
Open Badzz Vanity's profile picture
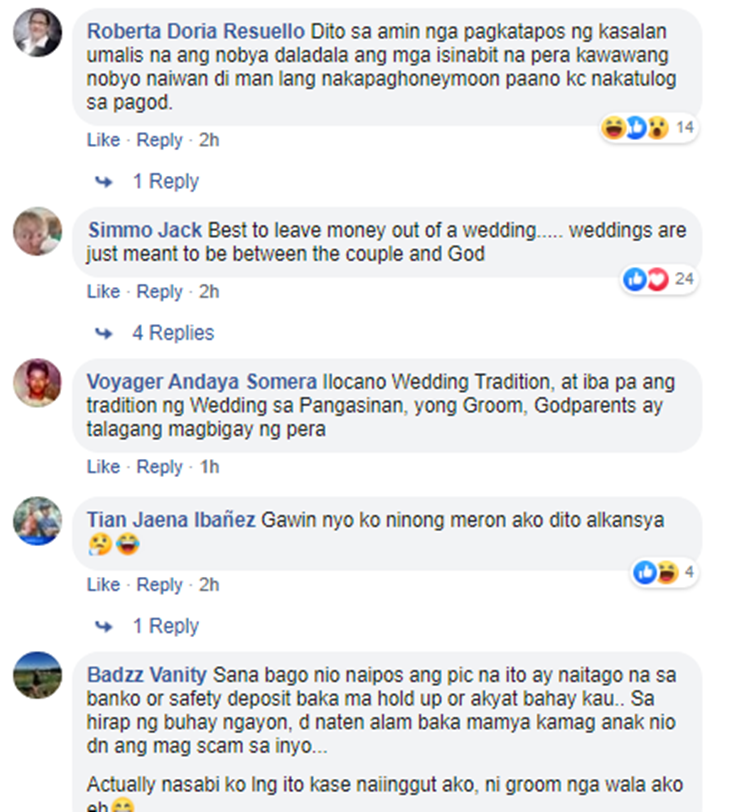pyautogui.click(x=37, y=675)
